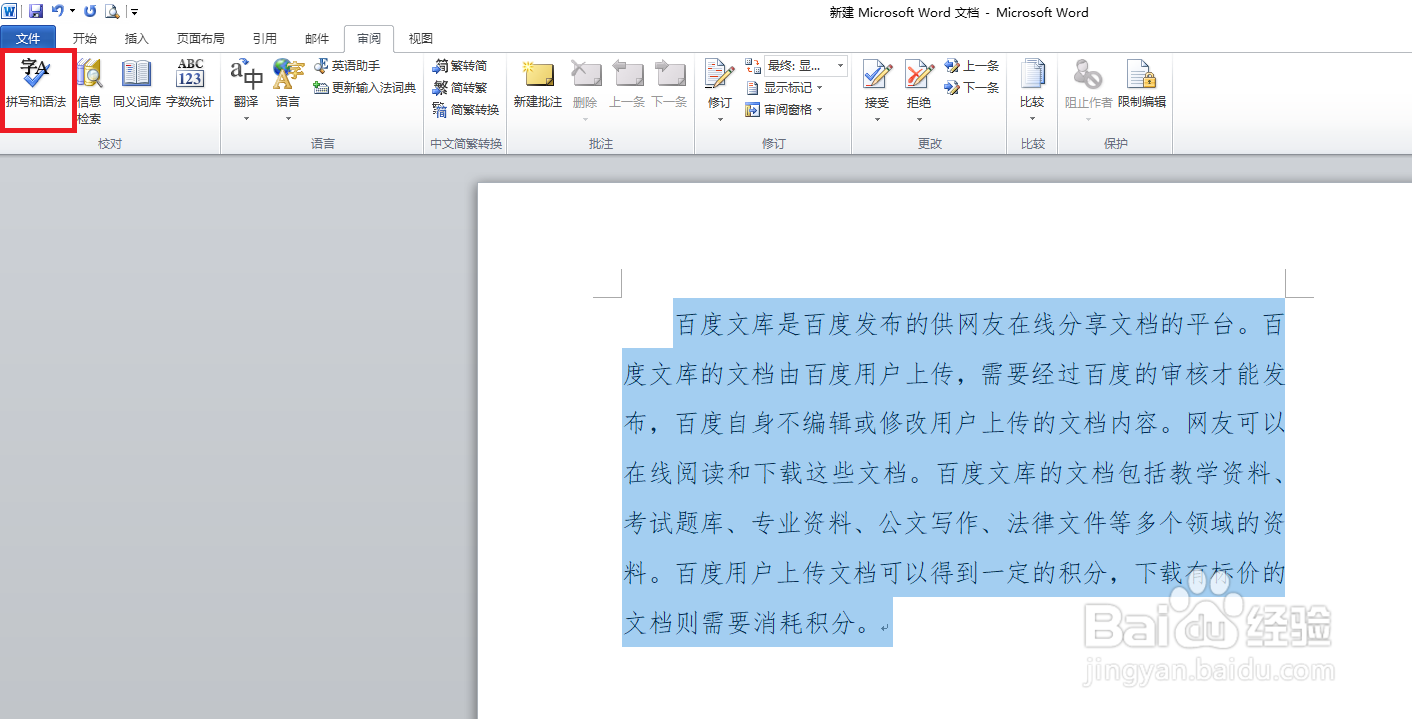The height and width of the screenshot is (719, 1412).
Task: Switch to the 视图 tab
Action: tap(421, 39)
